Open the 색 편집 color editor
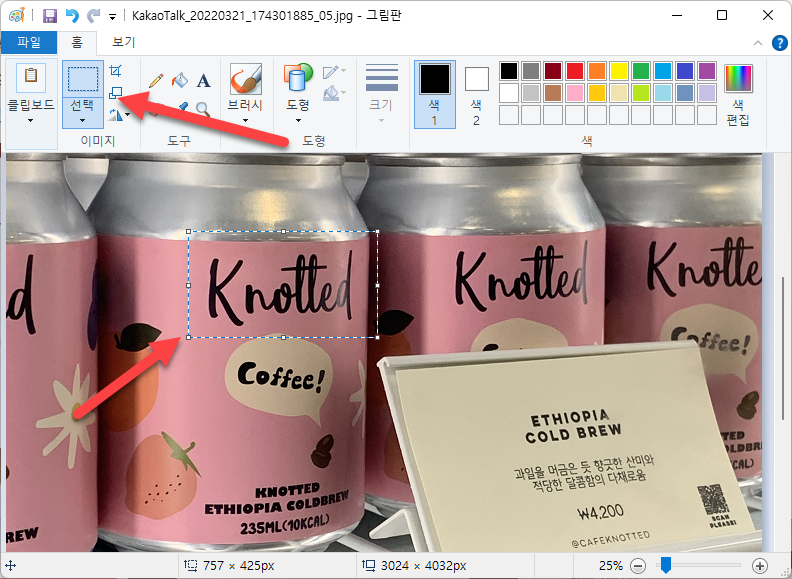 coord(738,95)
